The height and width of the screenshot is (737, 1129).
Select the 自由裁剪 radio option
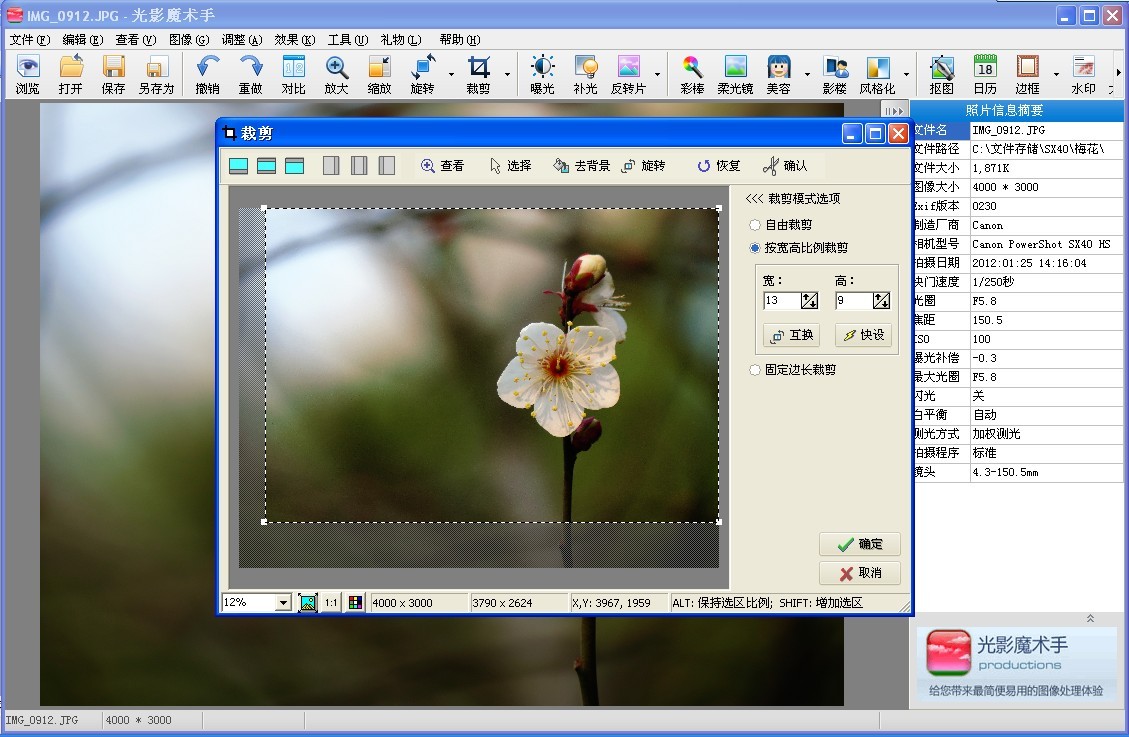[x=755, y=225]
